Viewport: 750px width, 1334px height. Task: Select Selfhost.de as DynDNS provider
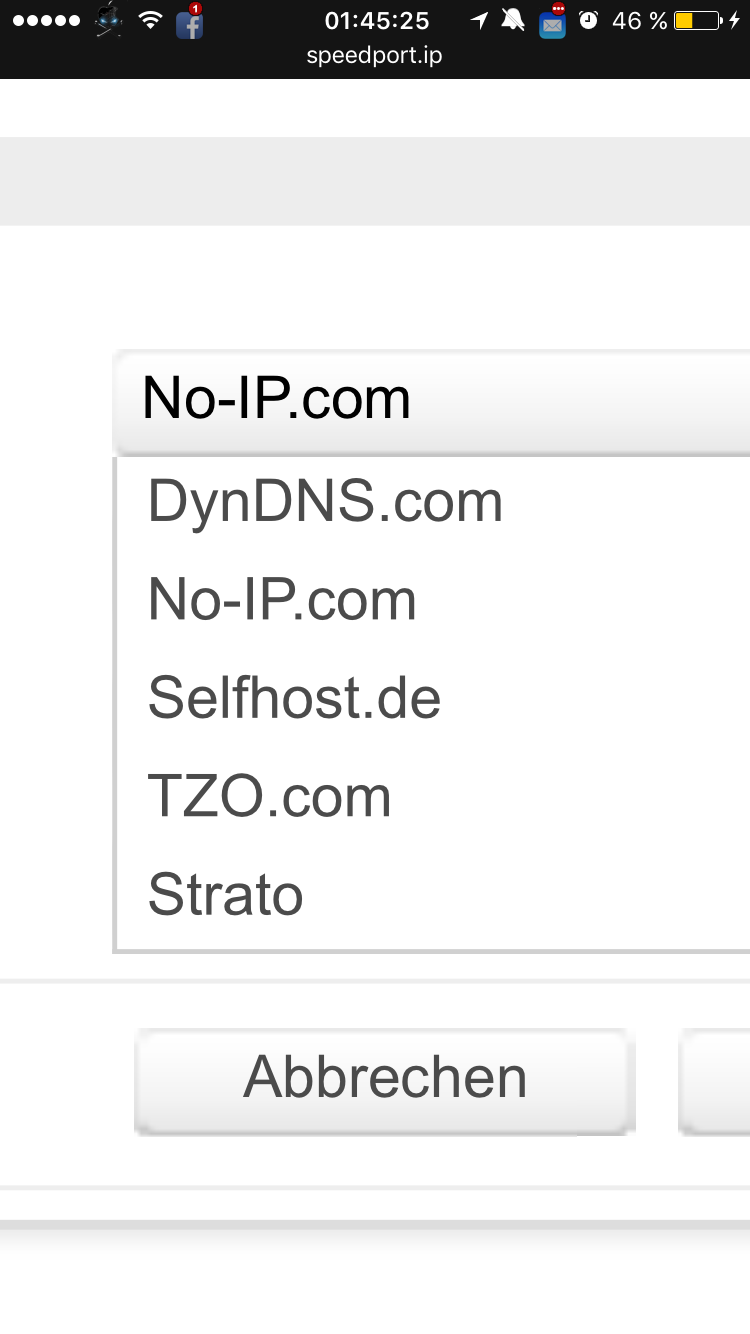point(292,697)
